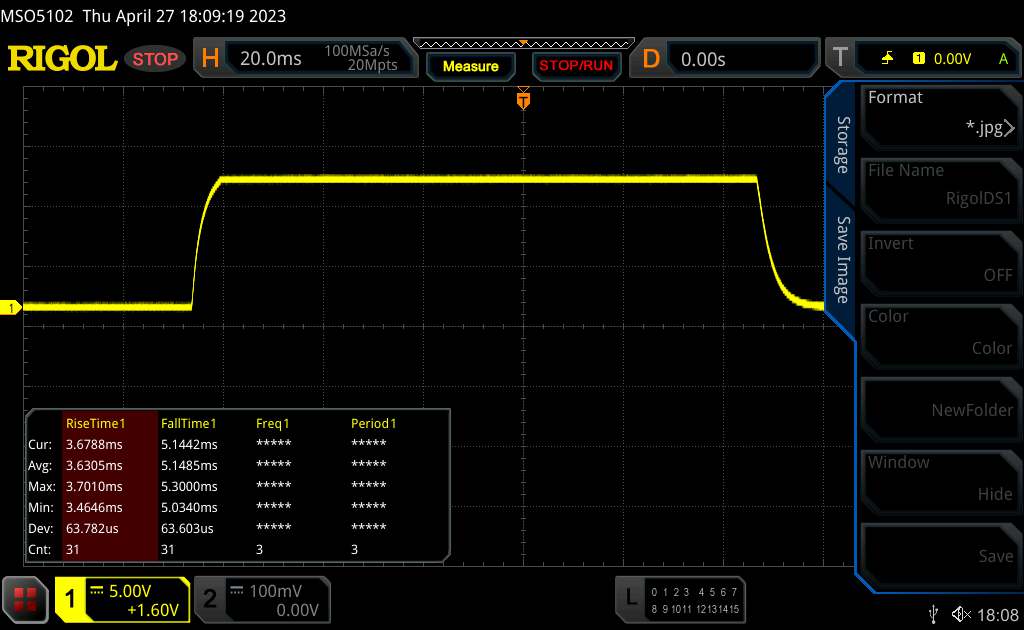Toggle channel 2 100mV settings
This screenshot has width=1024, height=630.
tap(263, 599)
